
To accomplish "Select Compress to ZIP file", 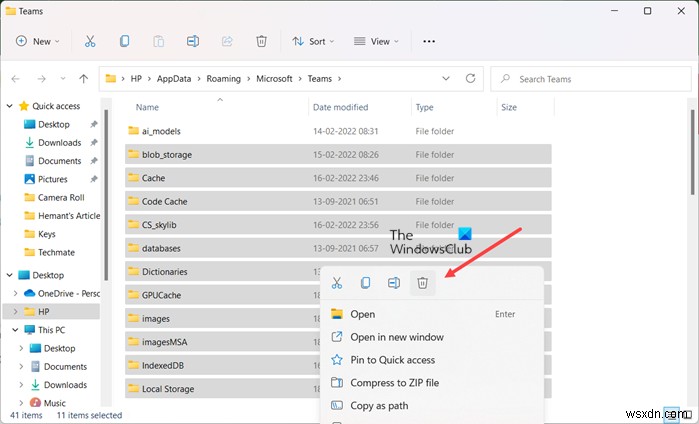I will coord(432,383).
